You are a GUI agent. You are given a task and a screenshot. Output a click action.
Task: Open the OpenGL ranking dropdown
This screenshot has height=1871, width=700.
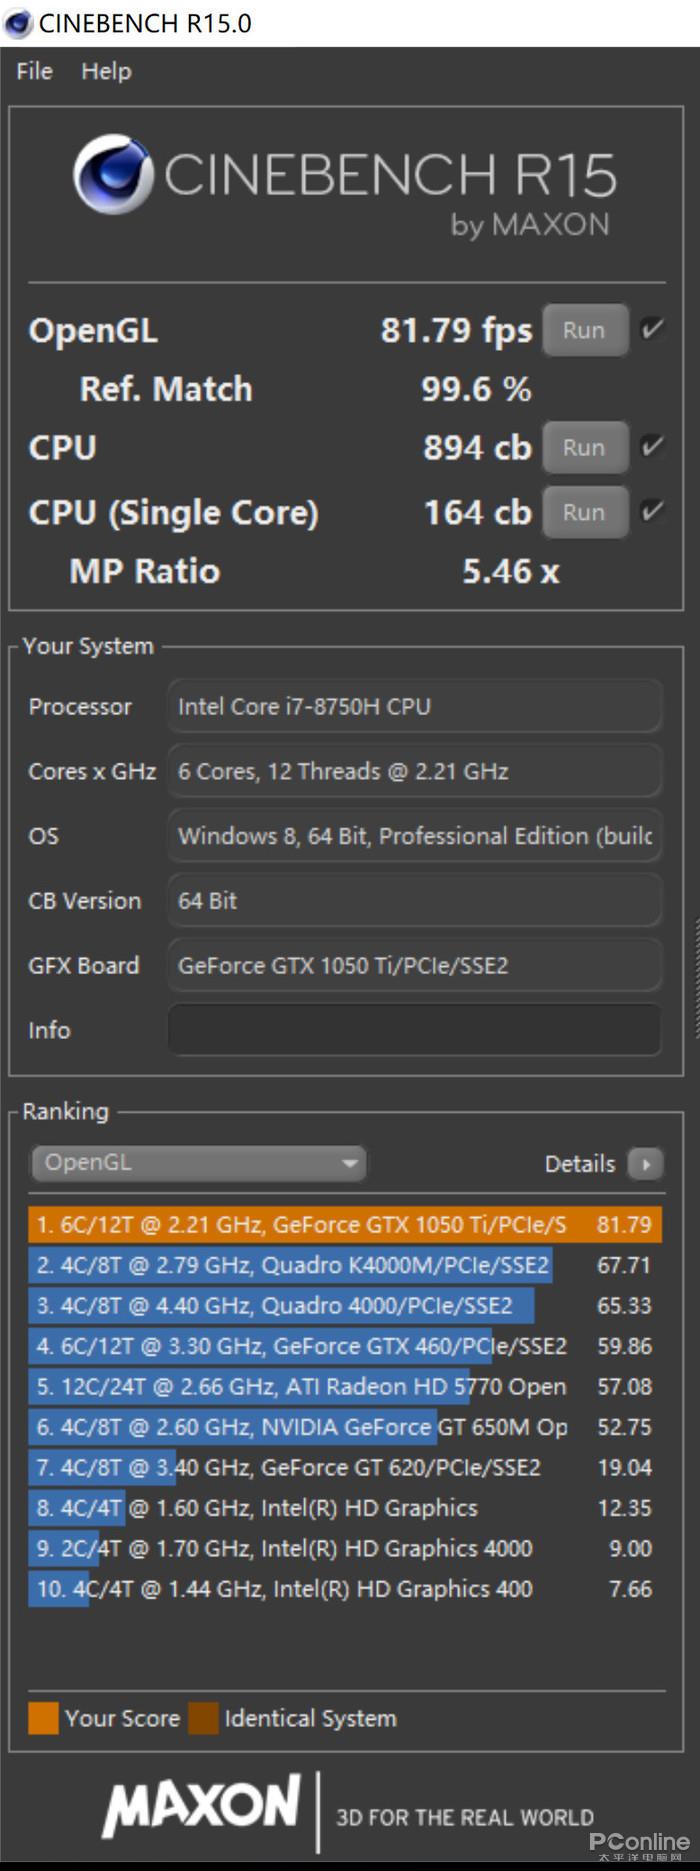click(198, 1163)
